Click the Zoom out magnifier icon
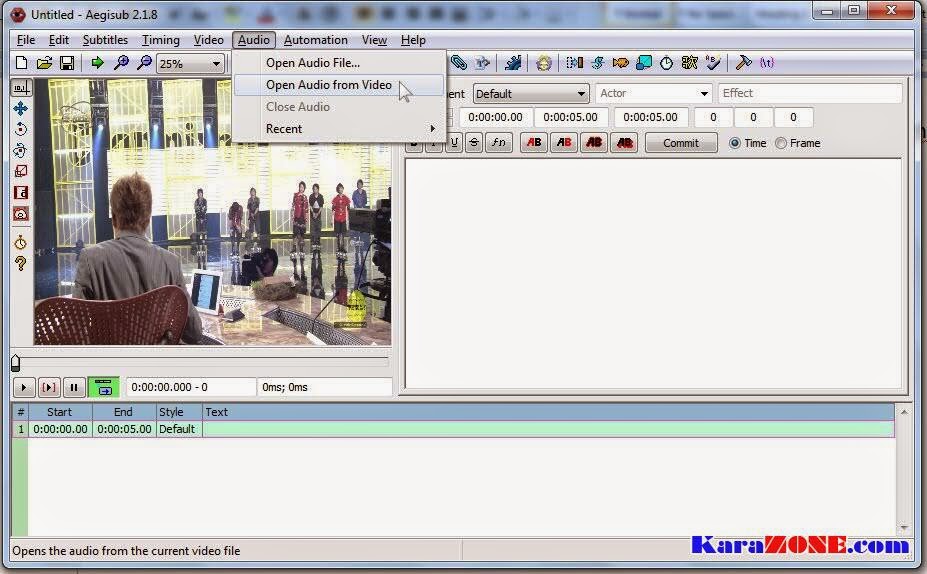Screen dimensions: 927x574 [x=144, y=63]
